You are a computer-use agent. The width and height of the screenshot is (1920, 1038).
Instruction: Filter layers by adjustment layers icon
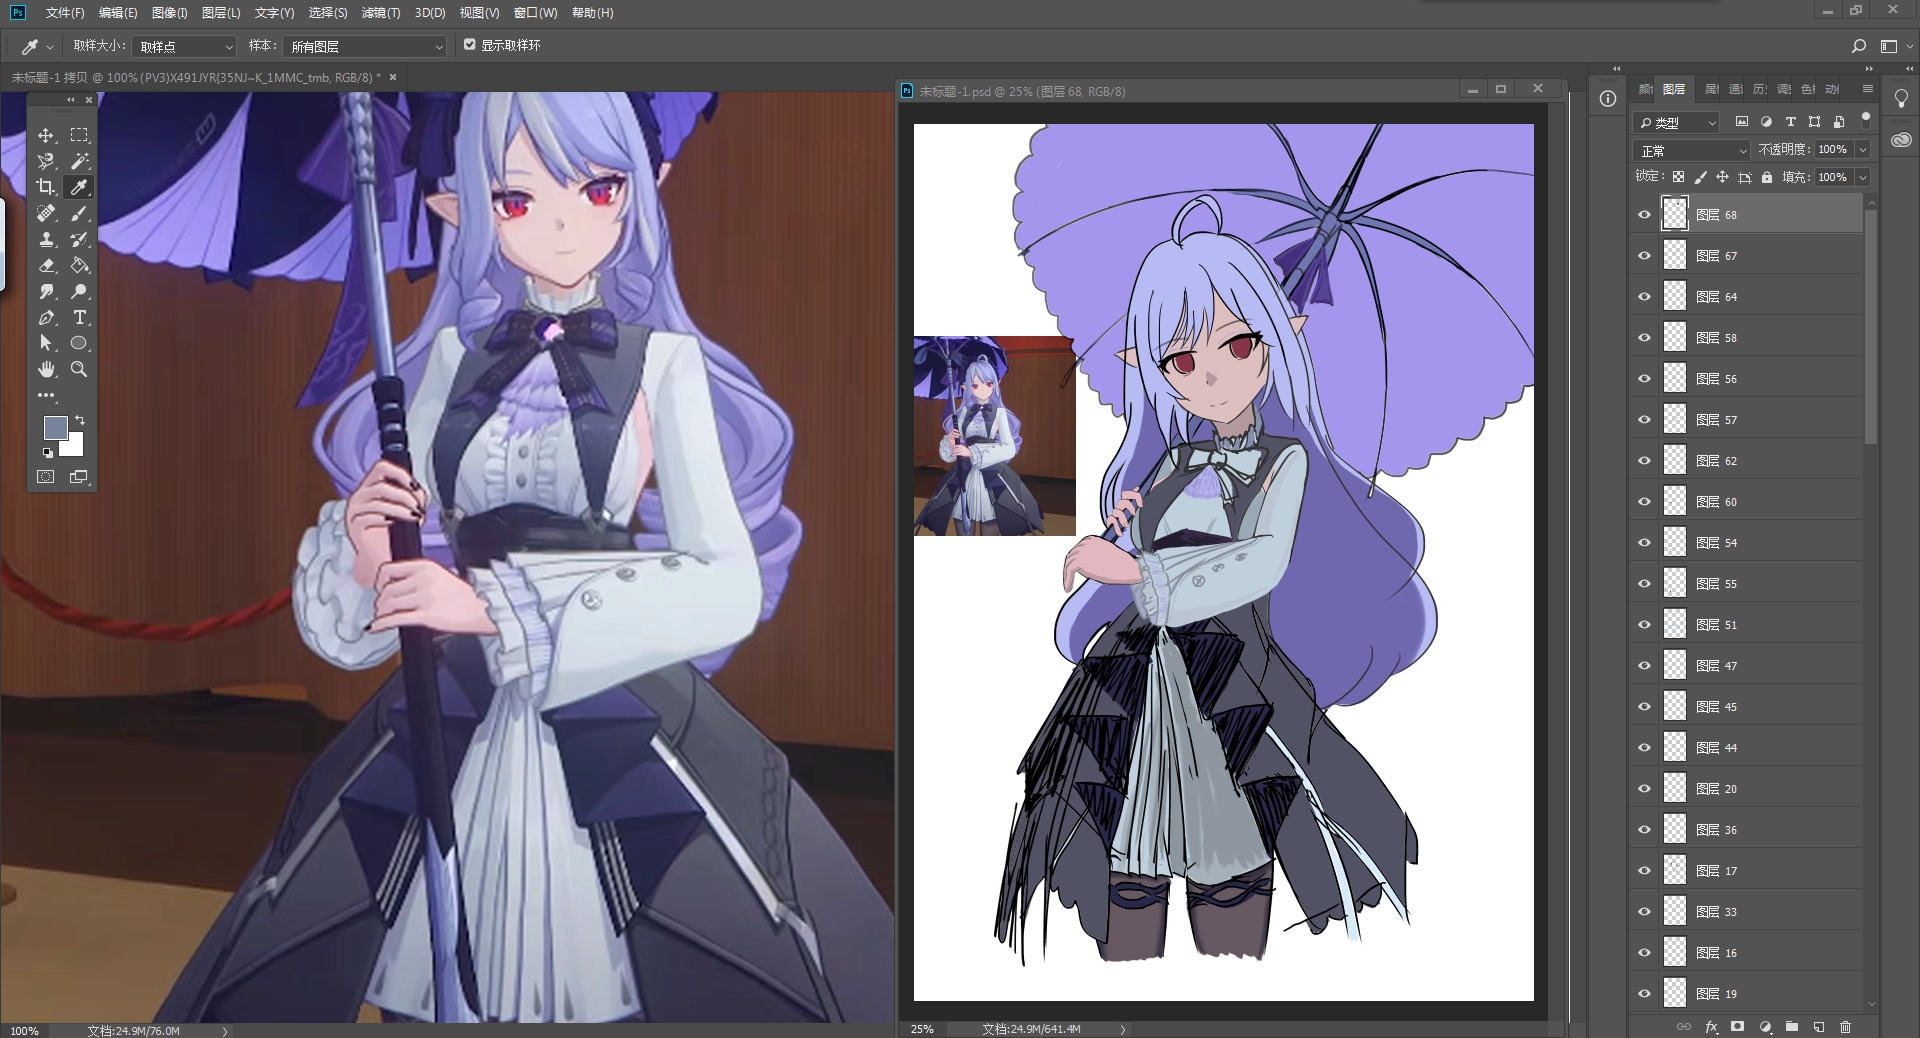[x=1766, y=122]
